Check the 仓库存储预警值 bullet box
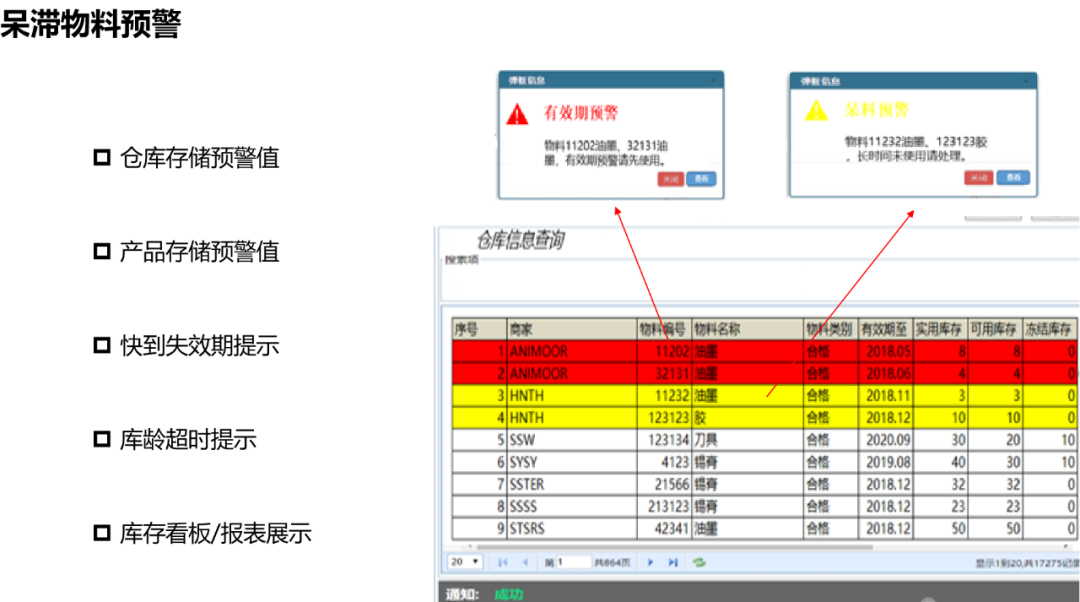This screenshot has width=1080, height=602. coord(102,158)
